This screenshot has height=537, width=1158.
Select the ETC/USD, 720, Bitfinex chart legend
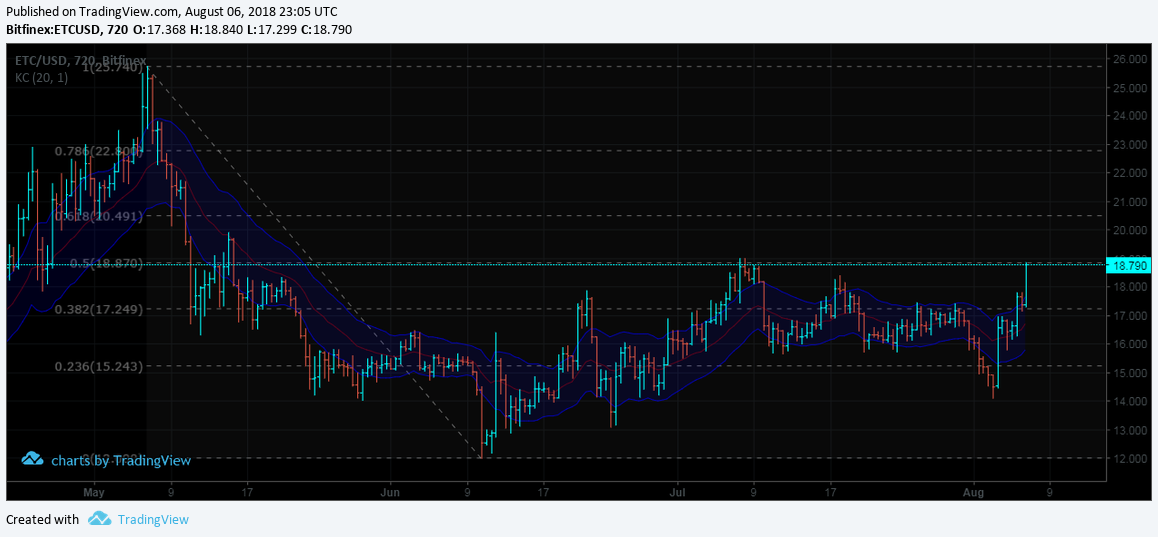coord(81,61)
